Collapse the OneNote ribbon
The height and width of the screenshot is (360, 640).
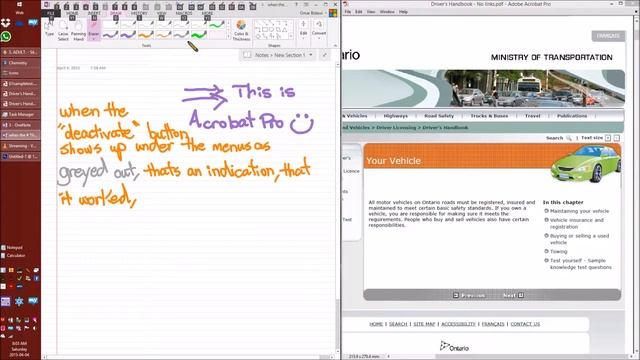tap(335, 46)
